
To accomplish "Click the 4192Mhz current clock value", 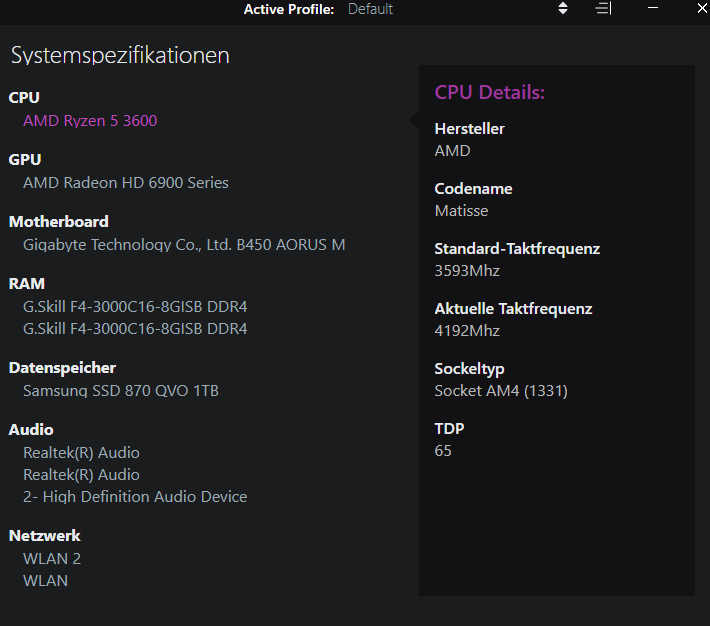I will [x=467, y=331].
